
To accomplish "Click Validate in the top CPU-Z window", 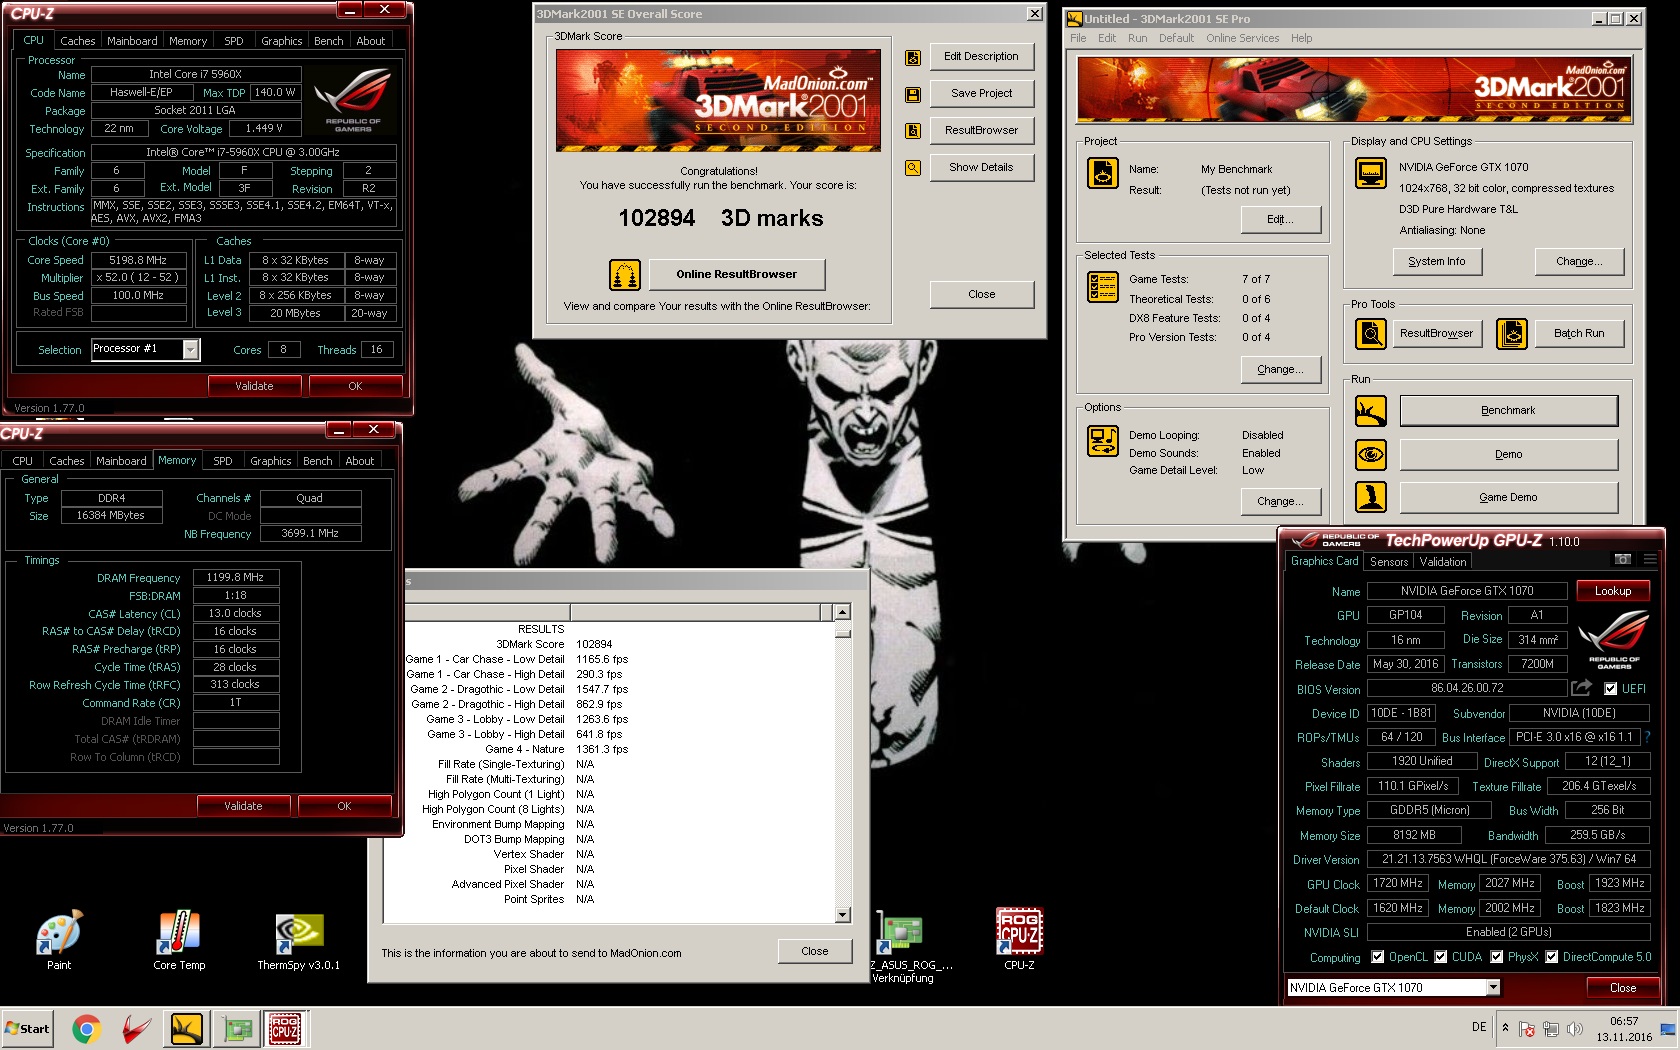I will 254,386.
